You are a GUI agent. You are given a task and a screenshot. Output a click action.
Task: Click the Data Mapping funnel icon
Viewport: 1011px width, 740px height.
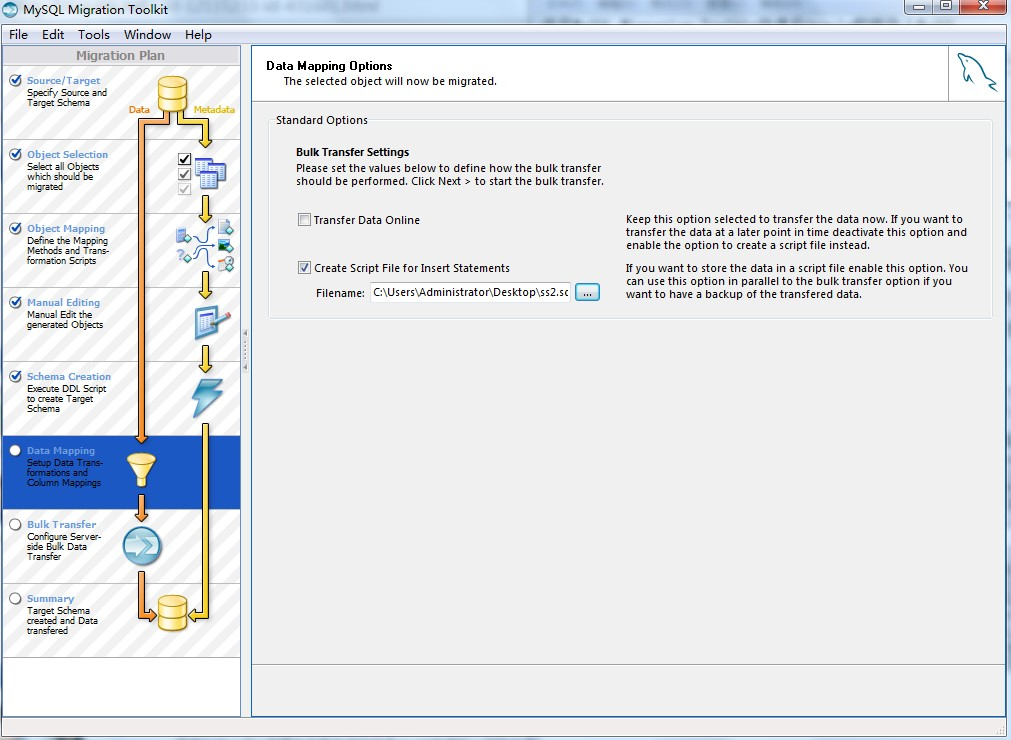coord(141,469)
